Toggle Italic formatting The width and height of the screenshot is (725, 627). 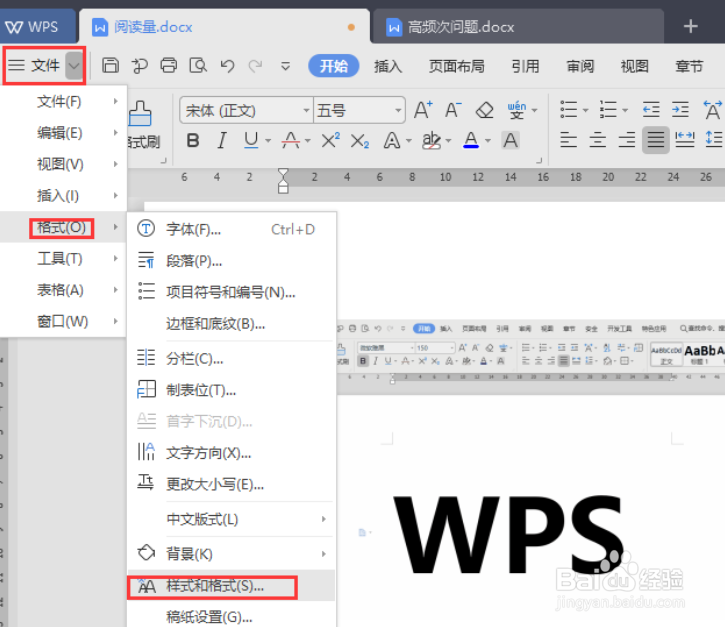tap(222, 140)
